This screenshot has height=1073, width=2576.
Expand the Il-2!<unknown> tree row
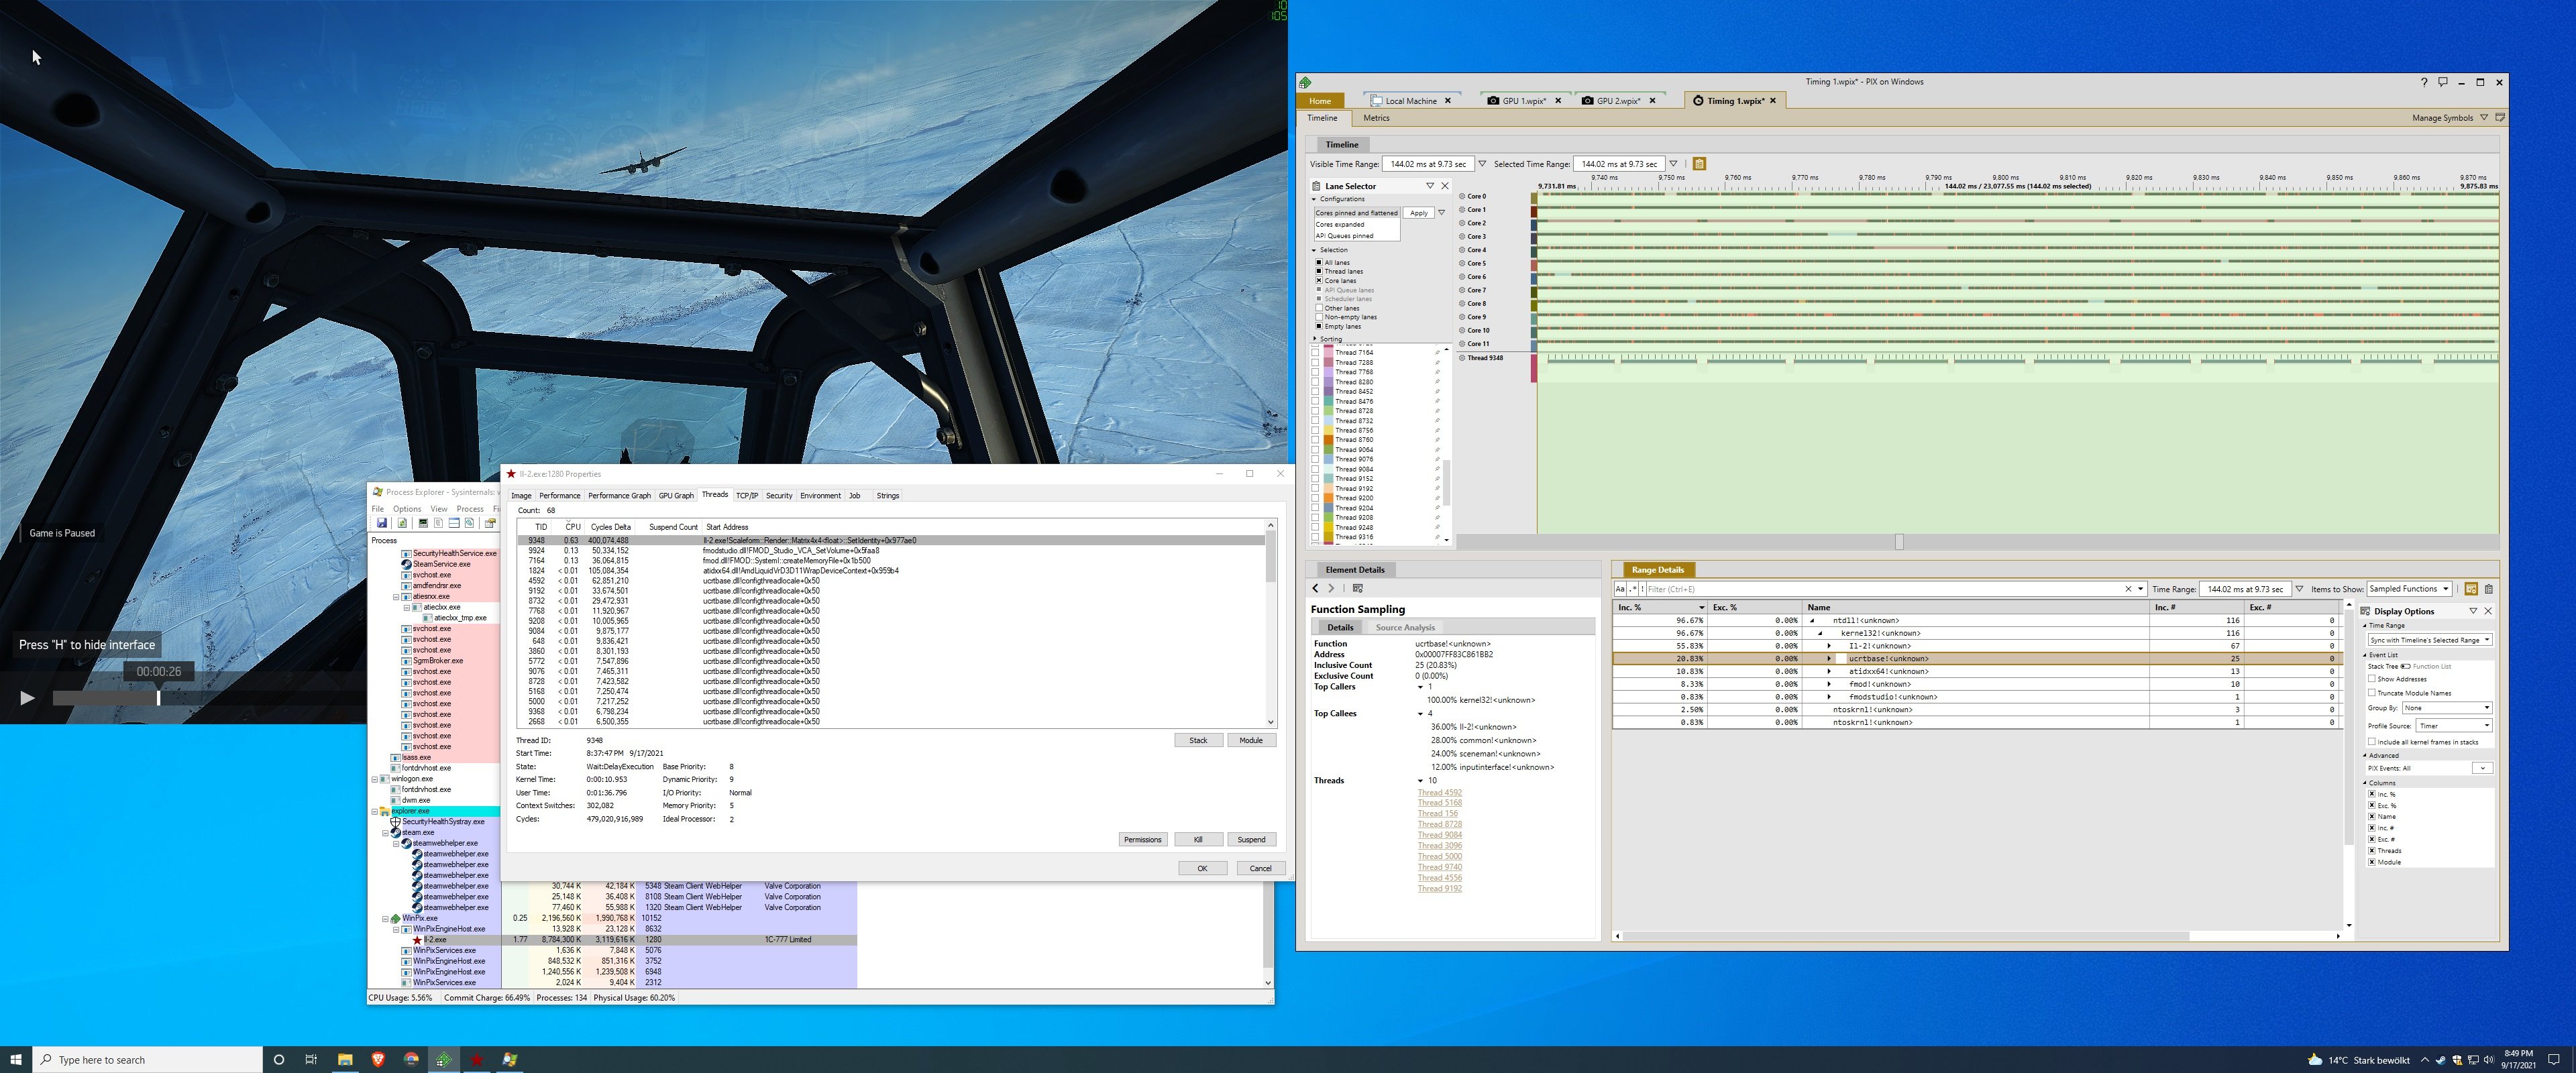1829,646
